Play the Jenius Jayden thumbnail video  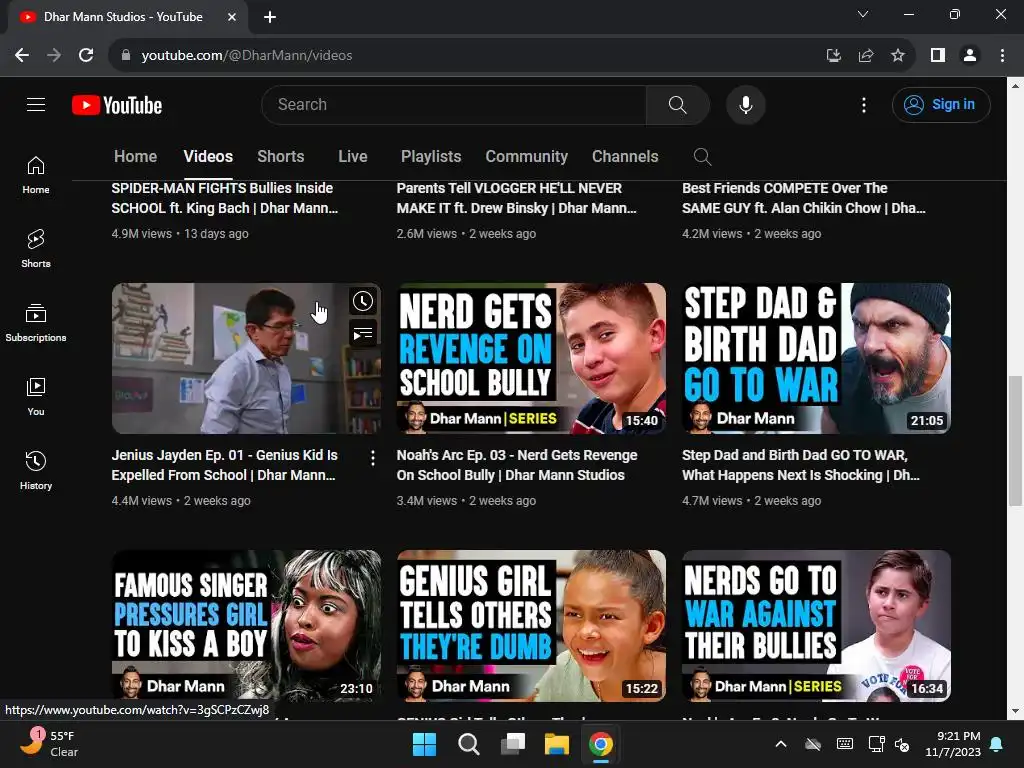tap(246, 358)
